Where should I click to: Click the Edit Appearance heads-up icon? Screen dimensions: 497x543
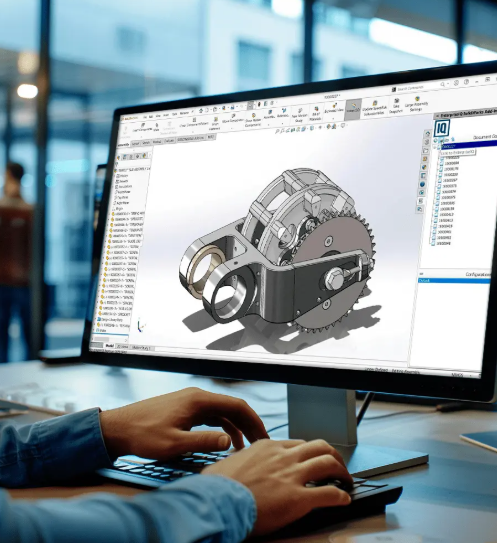[328, 127]
